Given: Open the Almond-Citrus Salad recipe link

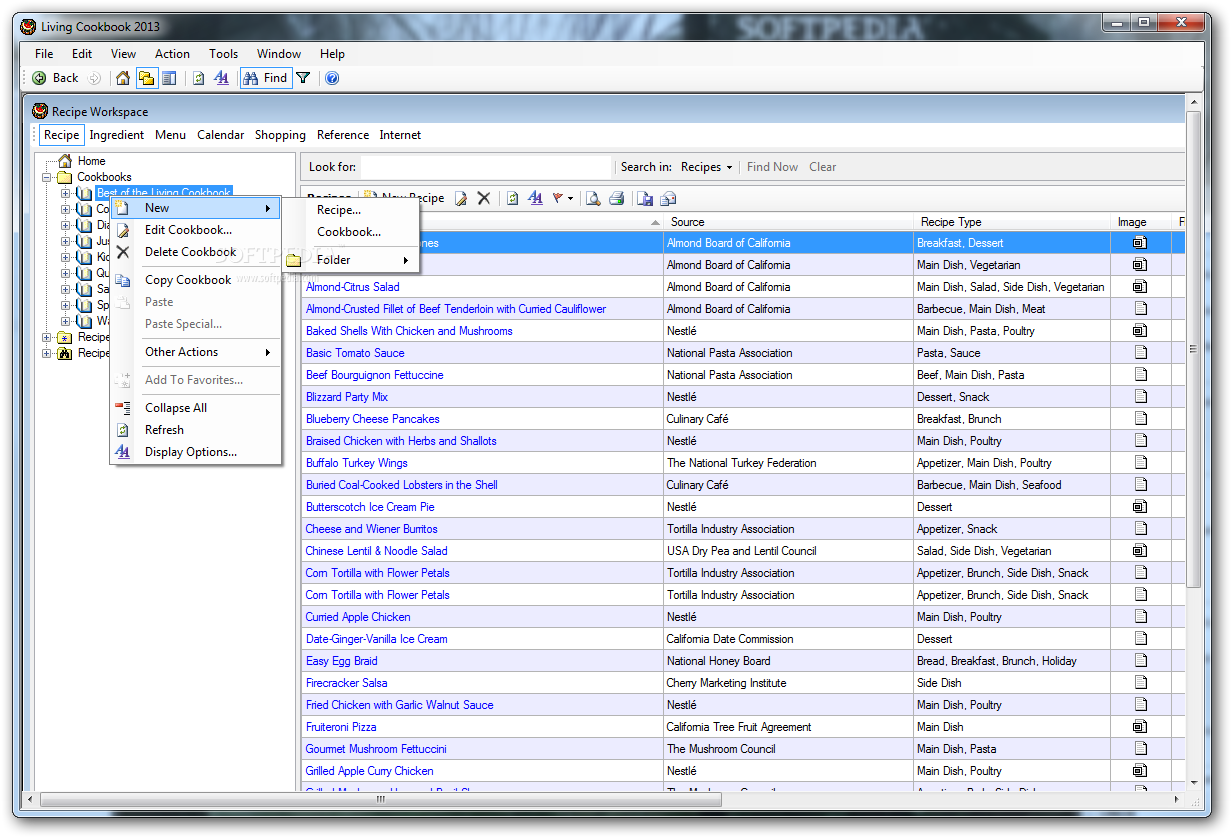Looking at the screenshot, I should tap(352, 287).
